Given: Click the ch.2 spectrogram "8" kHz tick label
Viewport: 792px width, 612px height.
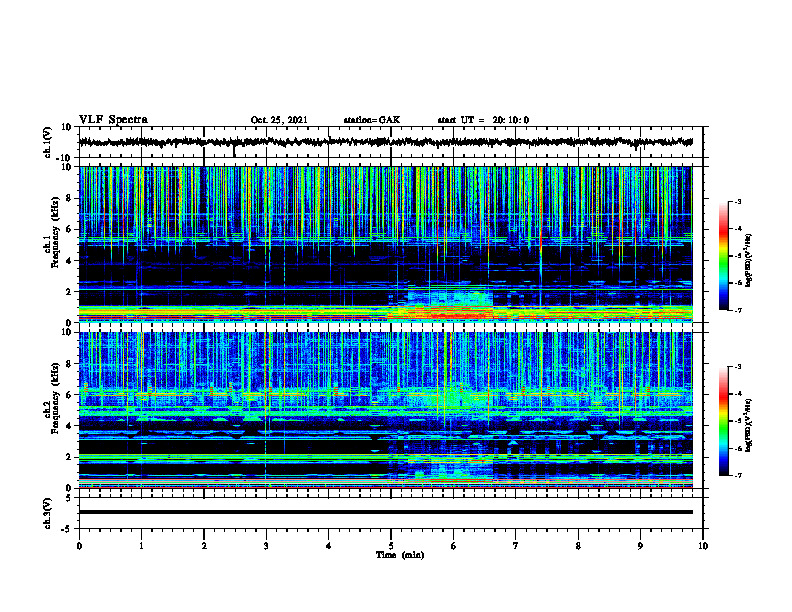Looking at the screenshot, I should pyautogui.click(x=70, y=364).
